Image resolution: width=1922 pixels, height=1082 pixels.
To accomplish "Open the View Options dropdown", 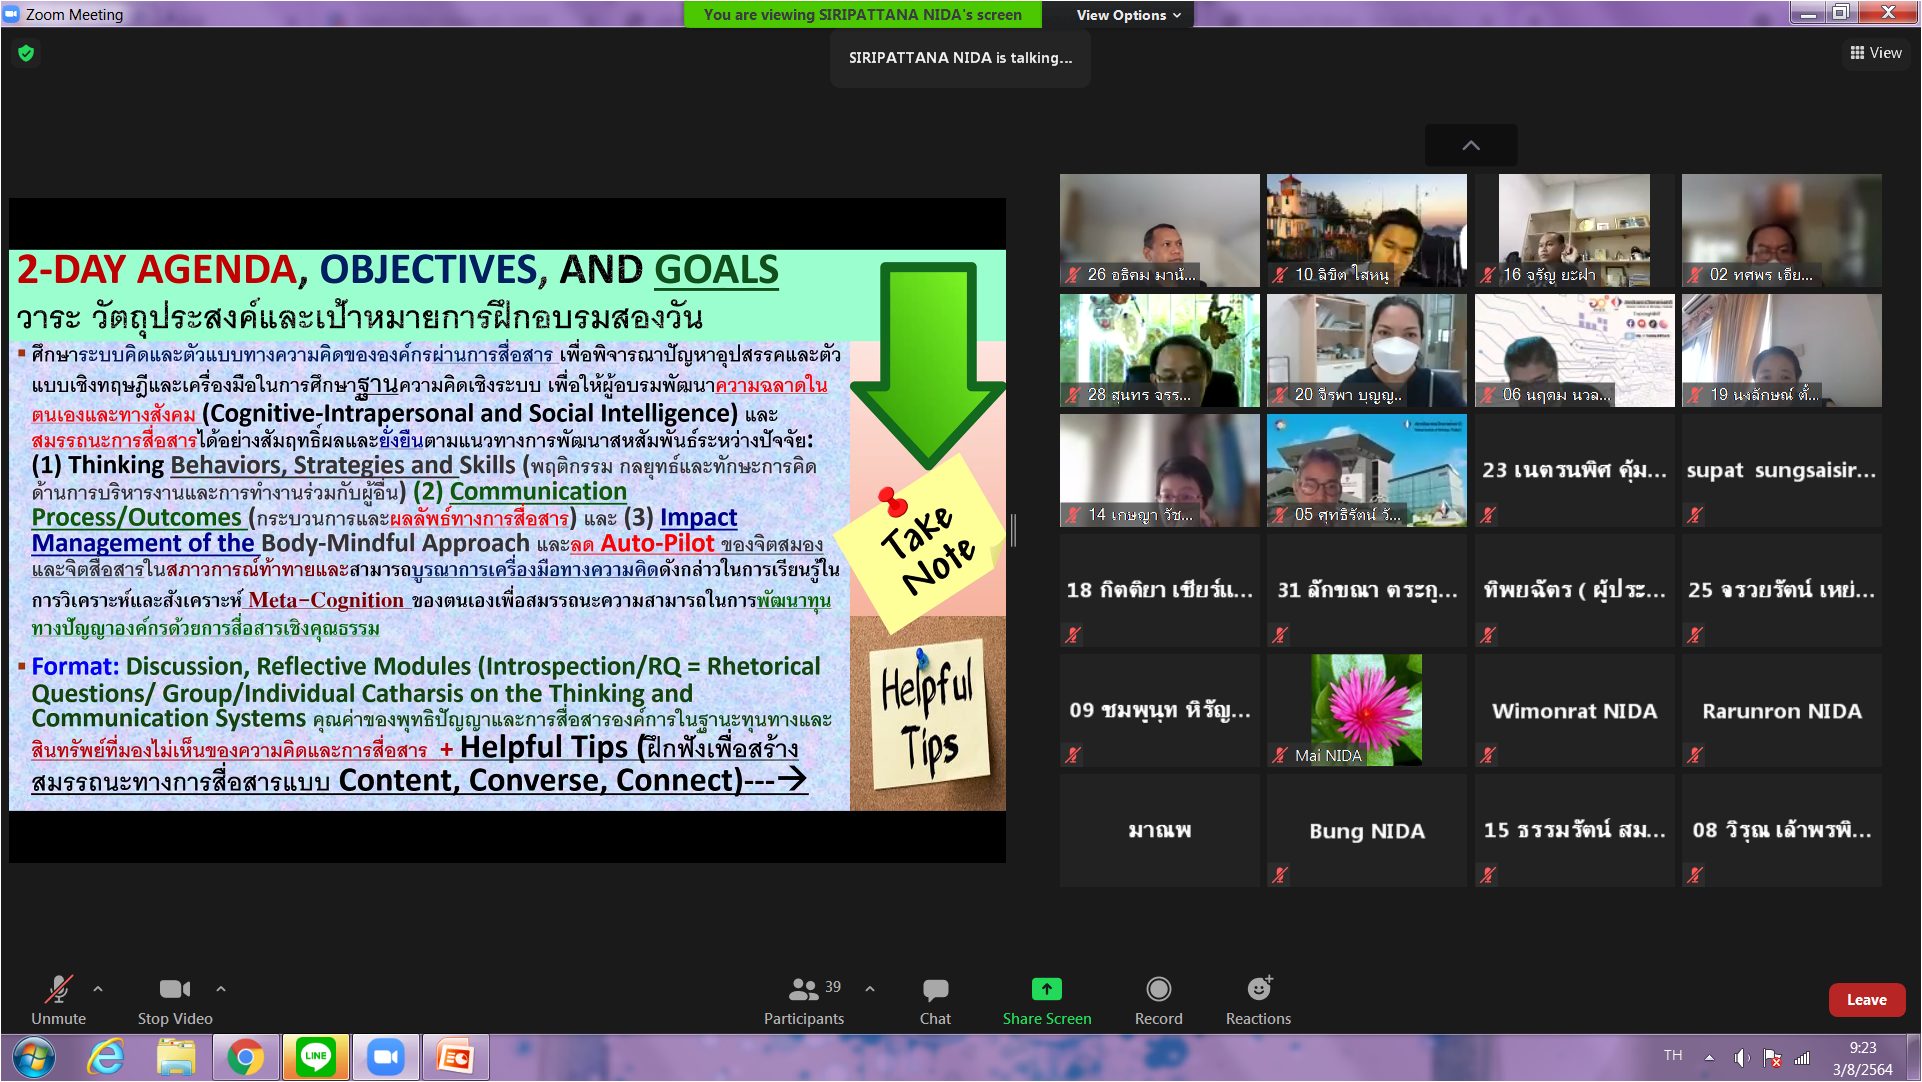I will (1128, 15).
